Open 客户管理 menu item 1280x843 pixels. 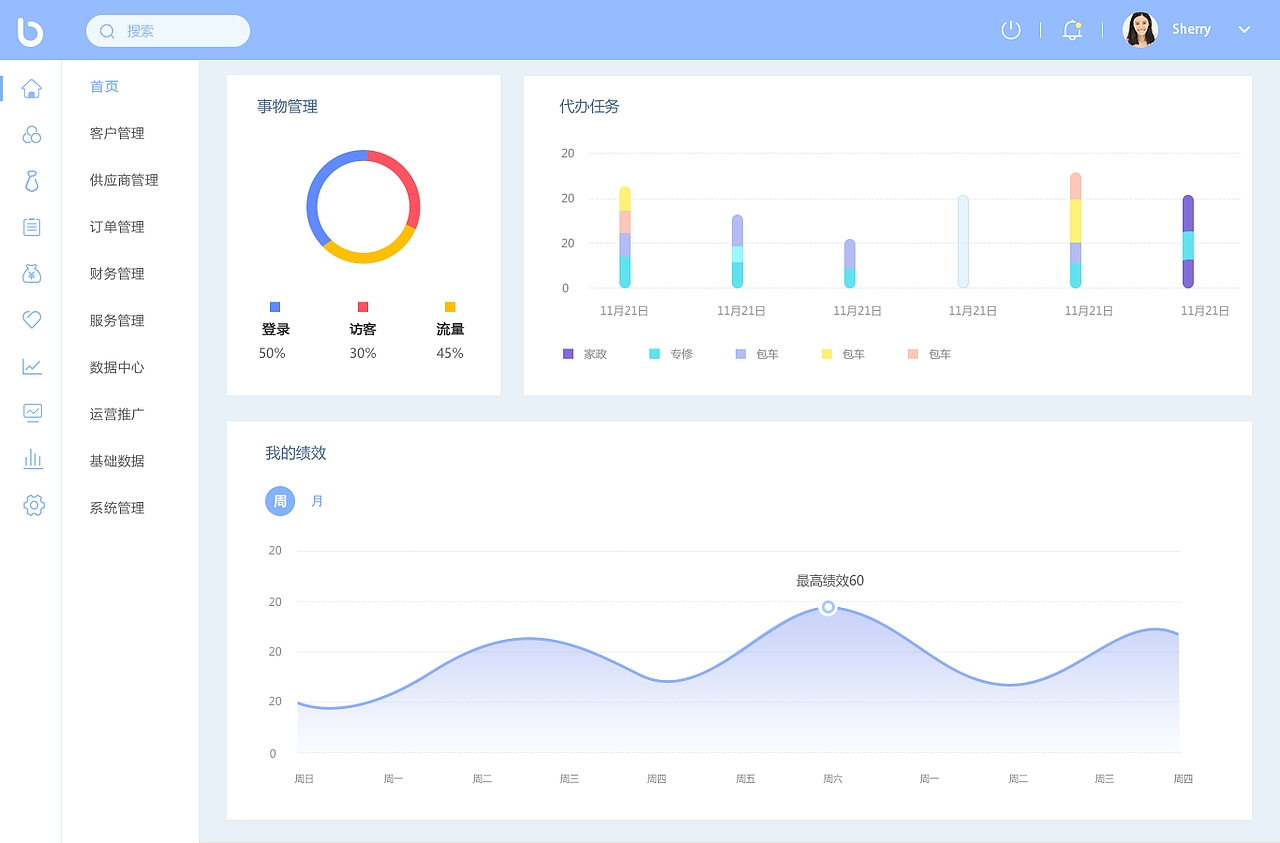tap(117, 133)
